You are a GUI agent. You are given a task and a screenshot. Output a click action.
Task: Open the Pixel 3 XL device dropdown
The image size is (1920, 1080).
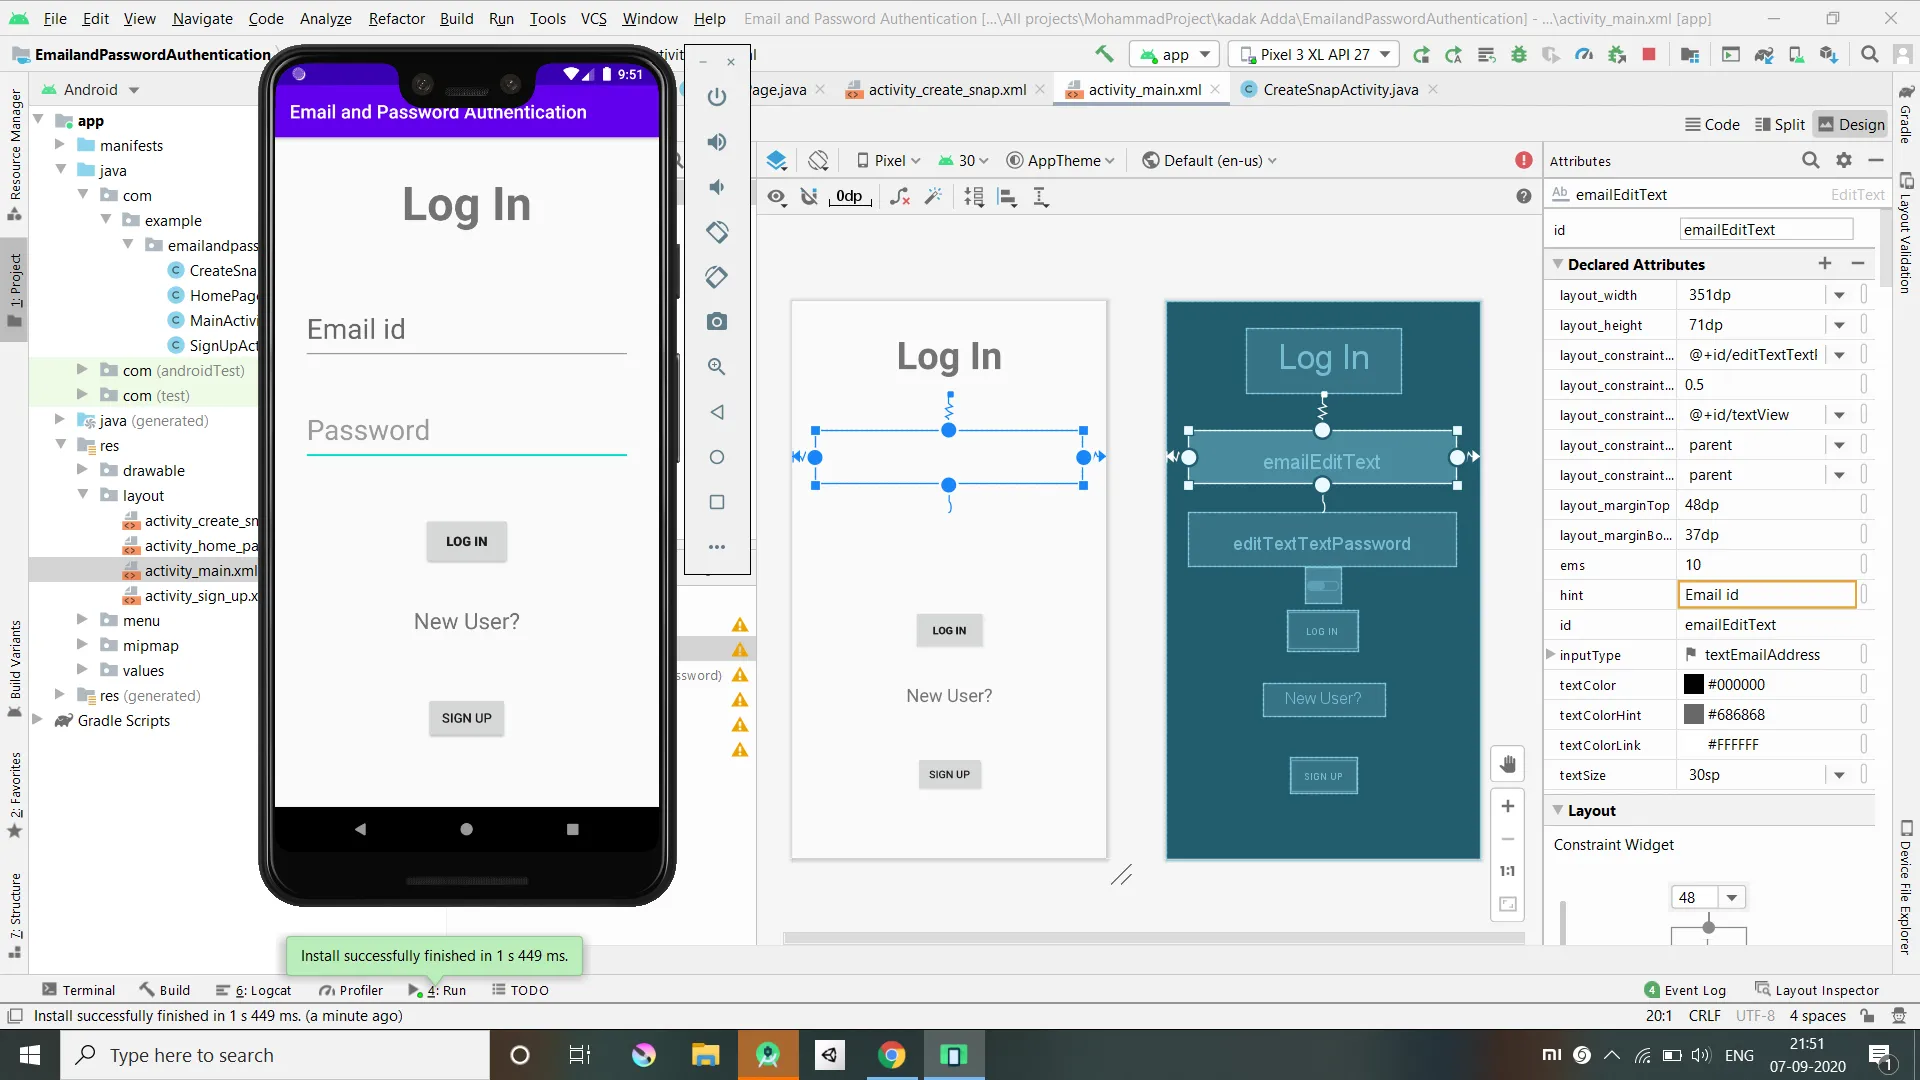pos(1315,55)
